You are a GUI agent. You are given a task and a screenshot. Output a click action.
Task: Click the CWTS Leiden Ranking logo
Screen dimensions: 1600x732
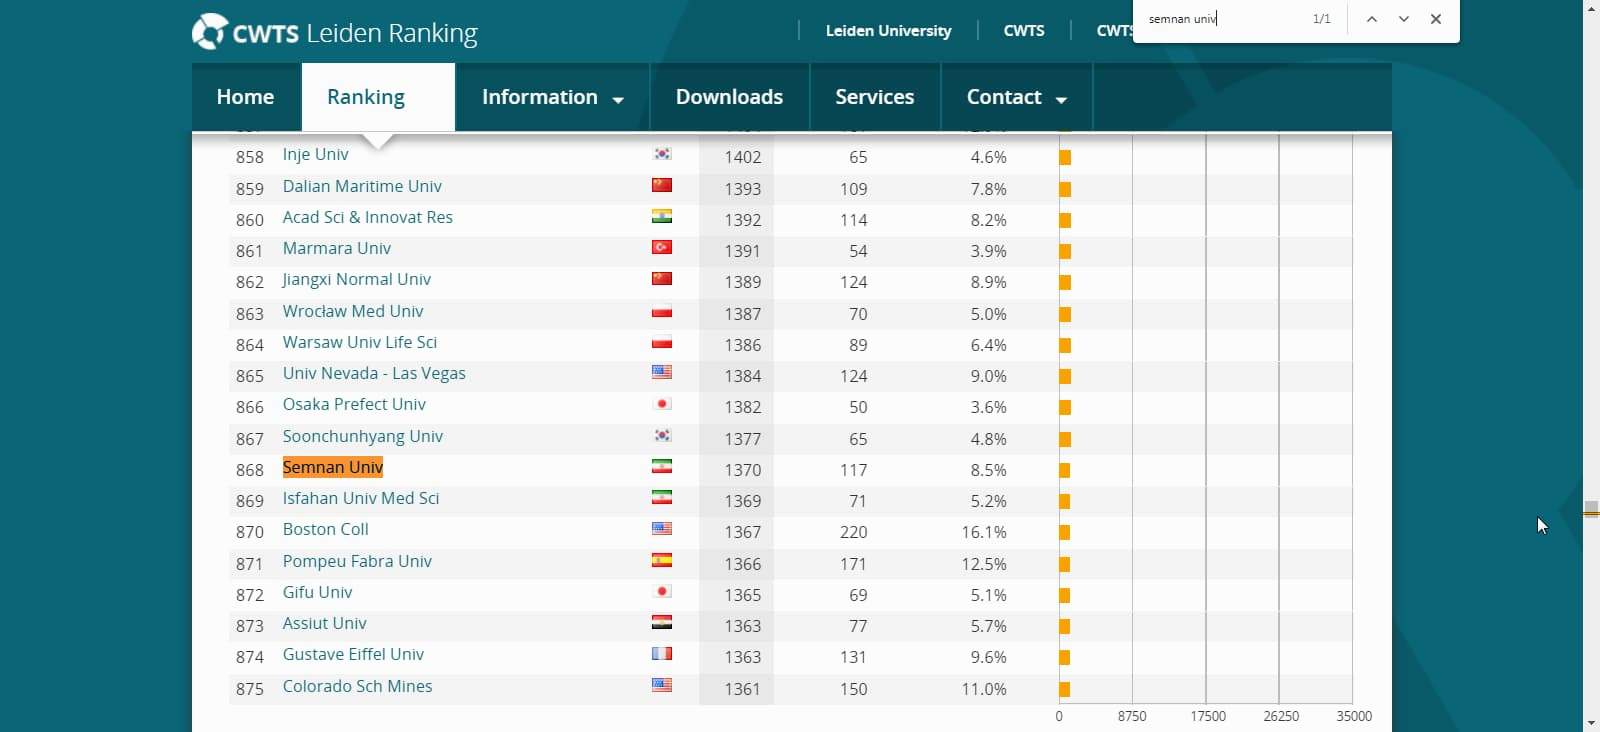335,32
